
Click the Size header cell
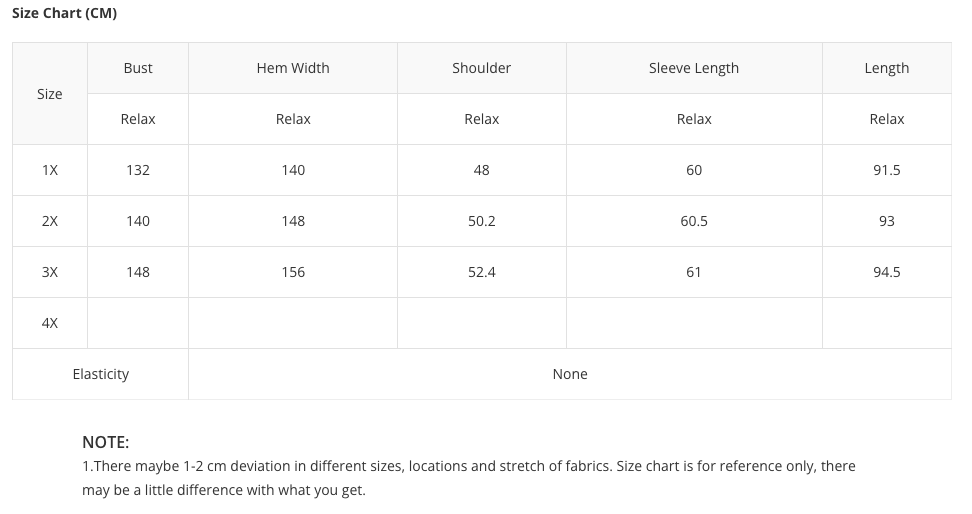tap(50, 94)
